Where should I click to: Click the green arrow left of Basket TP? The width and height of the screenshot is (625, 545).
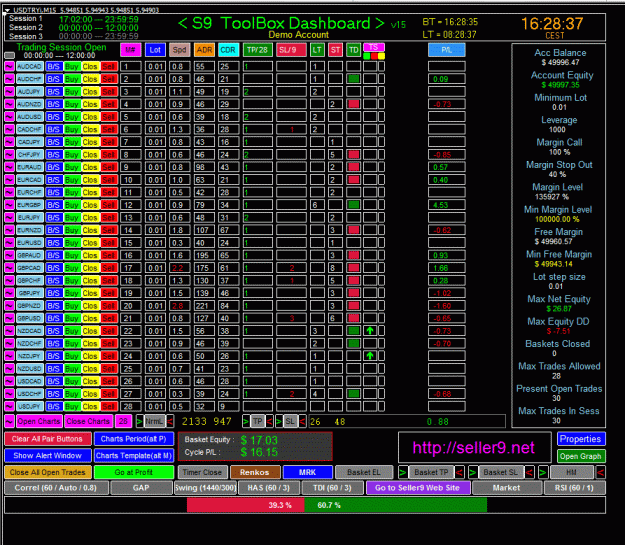403,472
